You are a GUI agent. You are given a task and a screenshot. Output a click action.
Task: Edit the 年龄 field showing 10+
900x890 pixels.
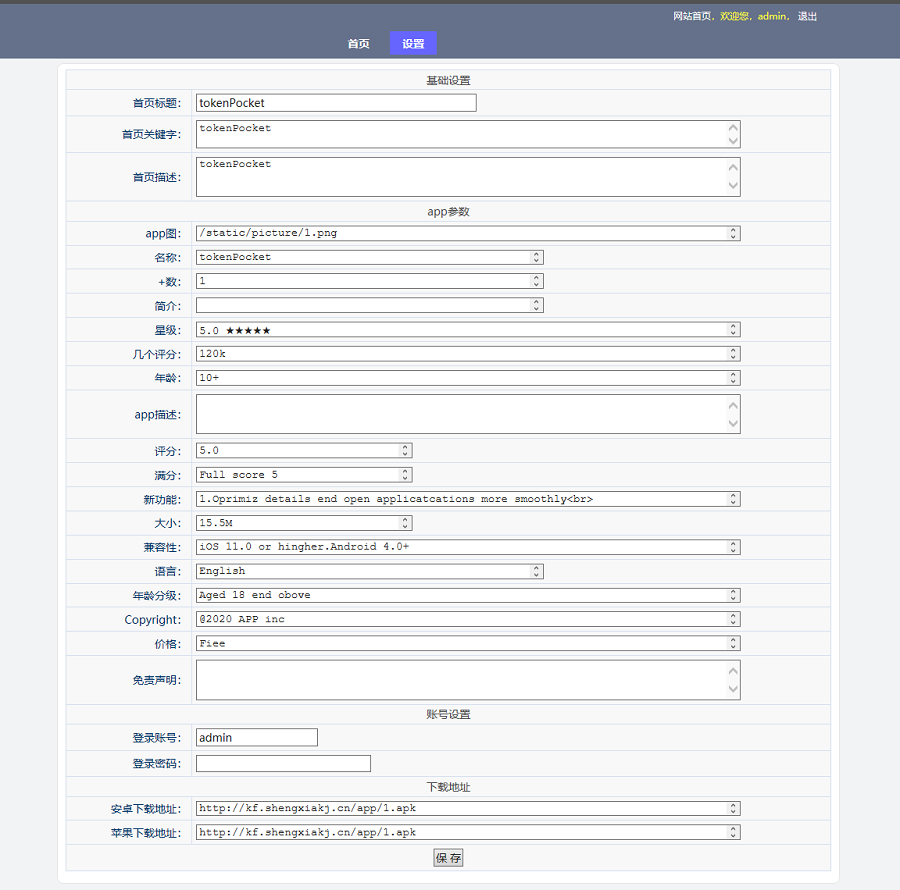click(468, 378)
